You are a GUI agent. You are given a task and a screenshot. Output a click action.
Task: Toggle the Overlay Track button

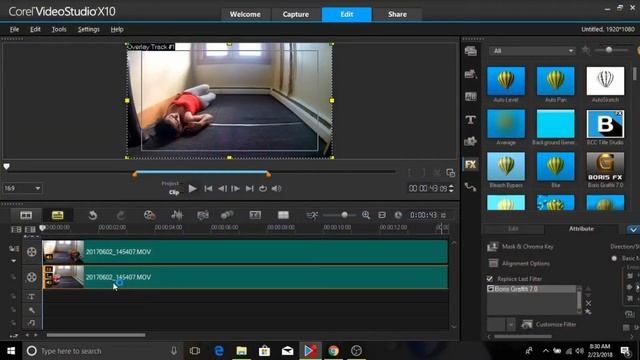click(31, 277)
